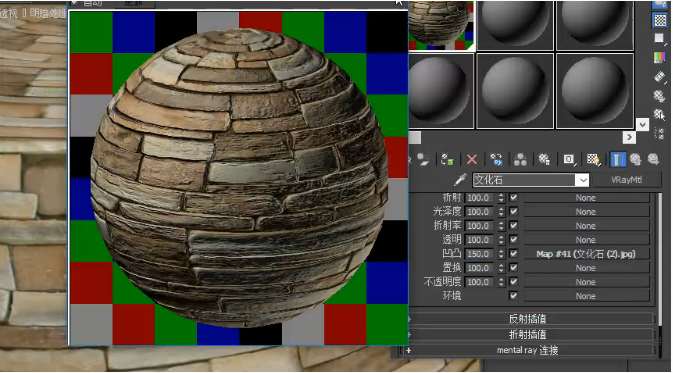
Task: Click the Go Forward to Sibling icon
Action: (x=653, y=160)
